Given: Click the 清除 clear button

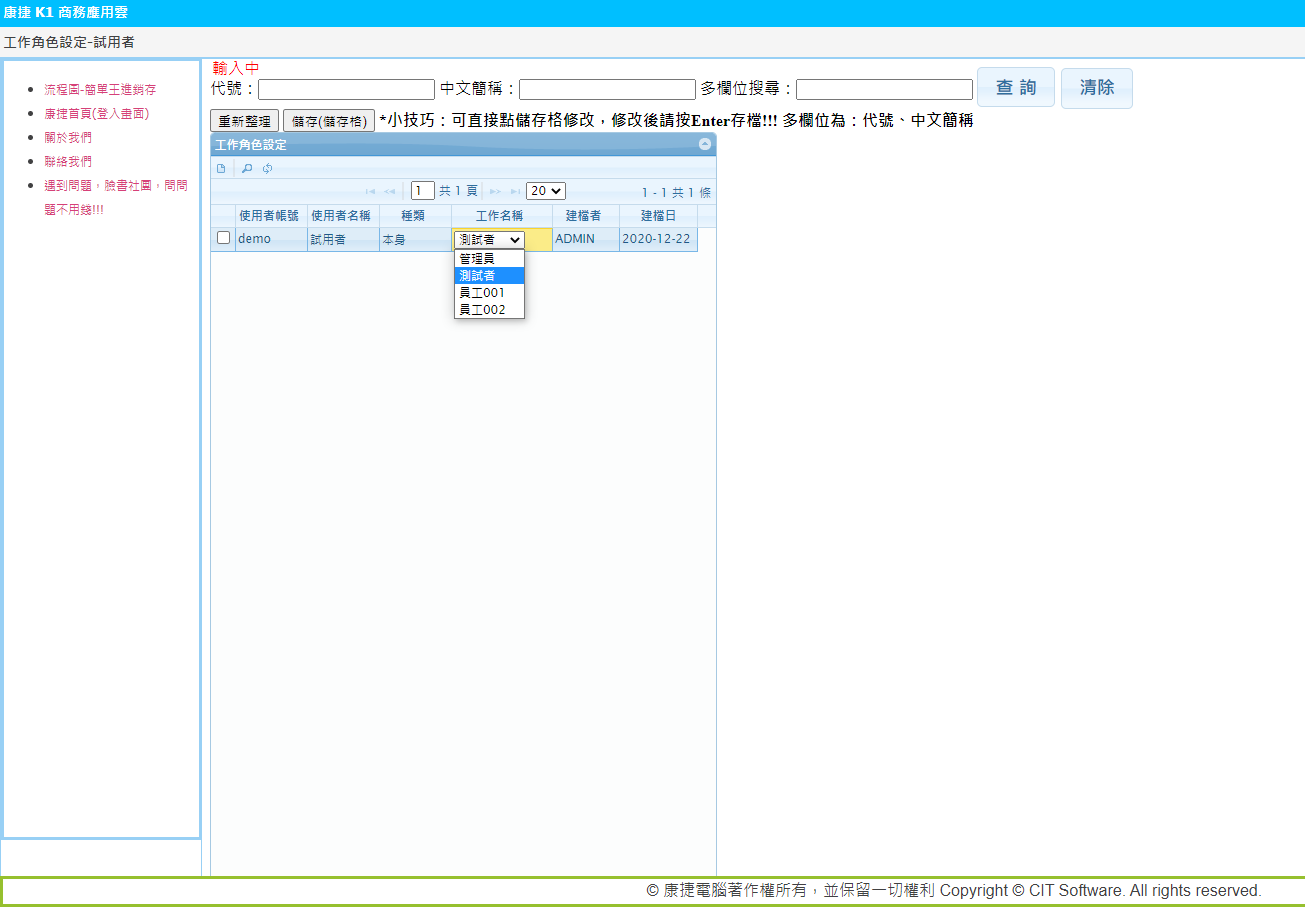Looking at the screenshot, I should pyautogui.click(x=1096, y=88).
